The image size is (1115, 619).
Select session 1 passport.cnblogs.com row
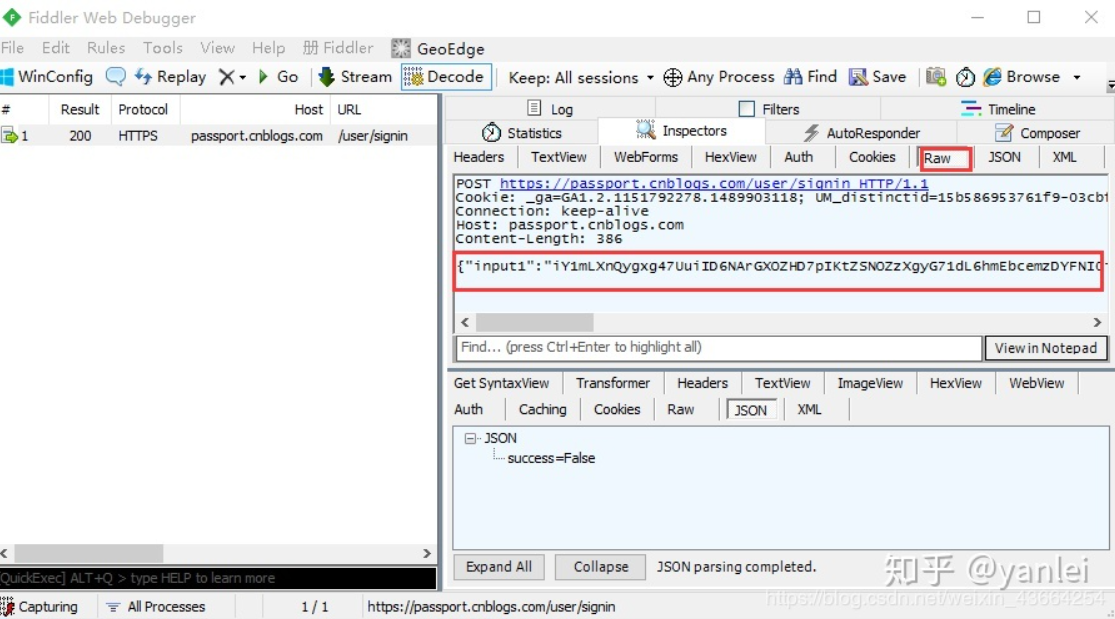[218, 135]
